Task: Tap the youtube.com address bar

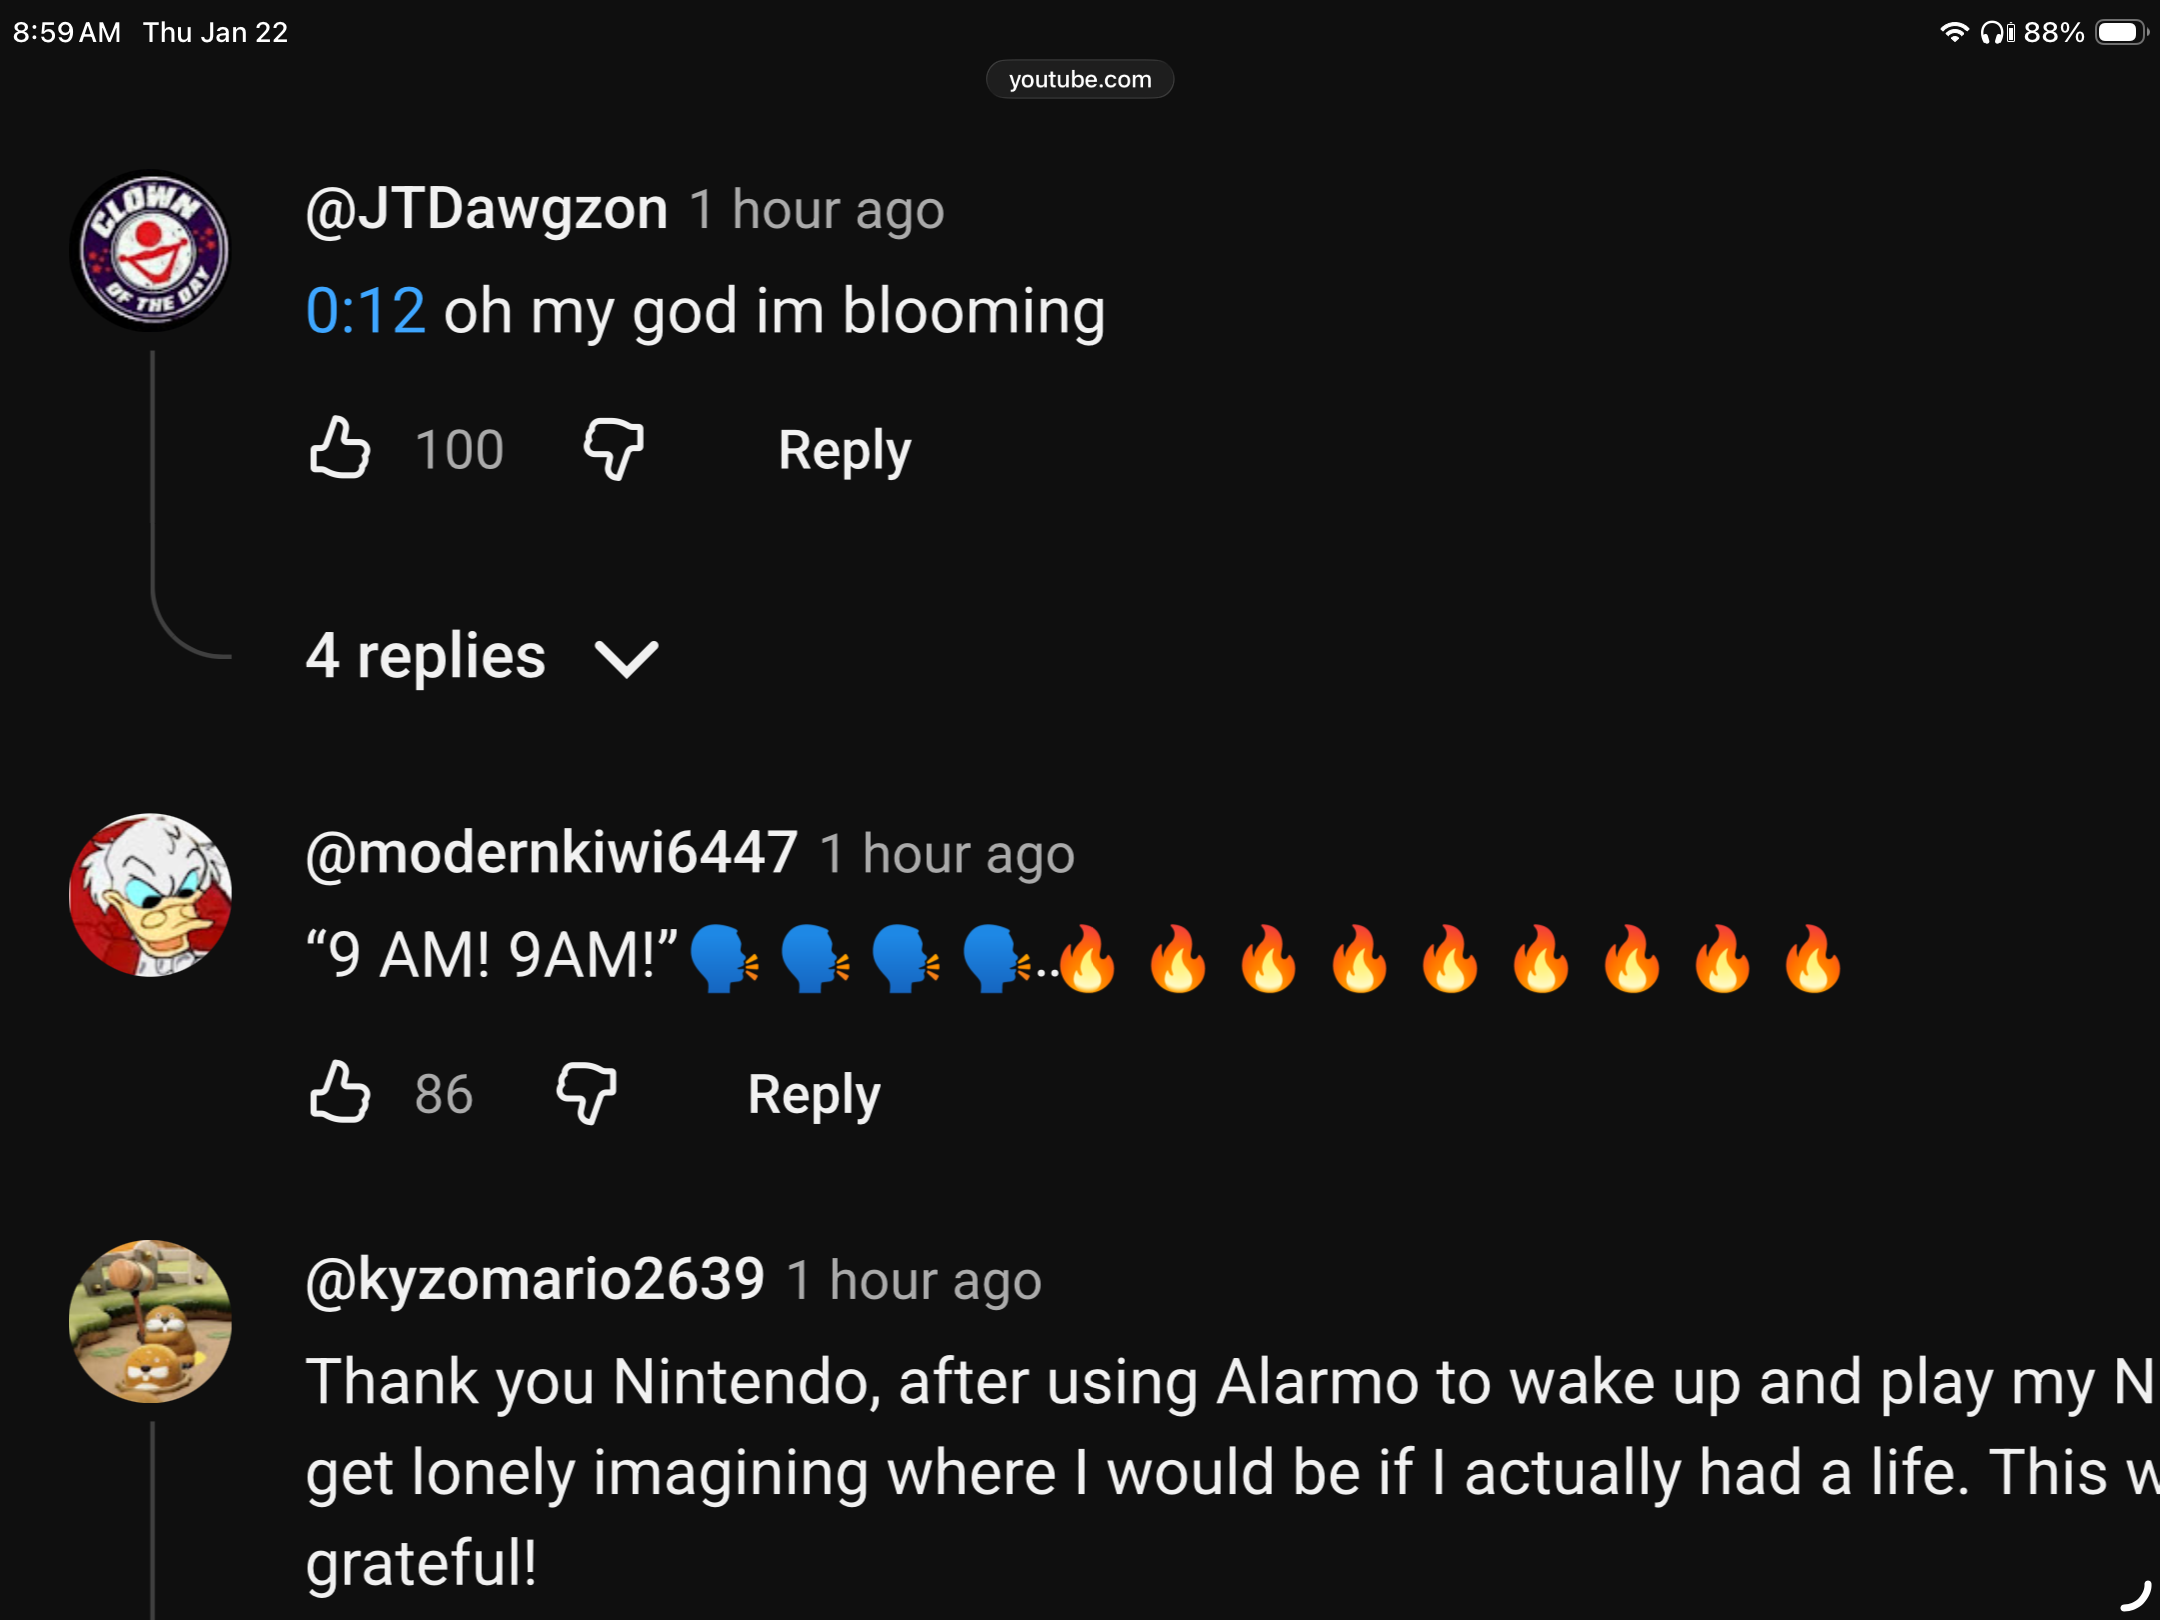Action: click(1080, 79)
